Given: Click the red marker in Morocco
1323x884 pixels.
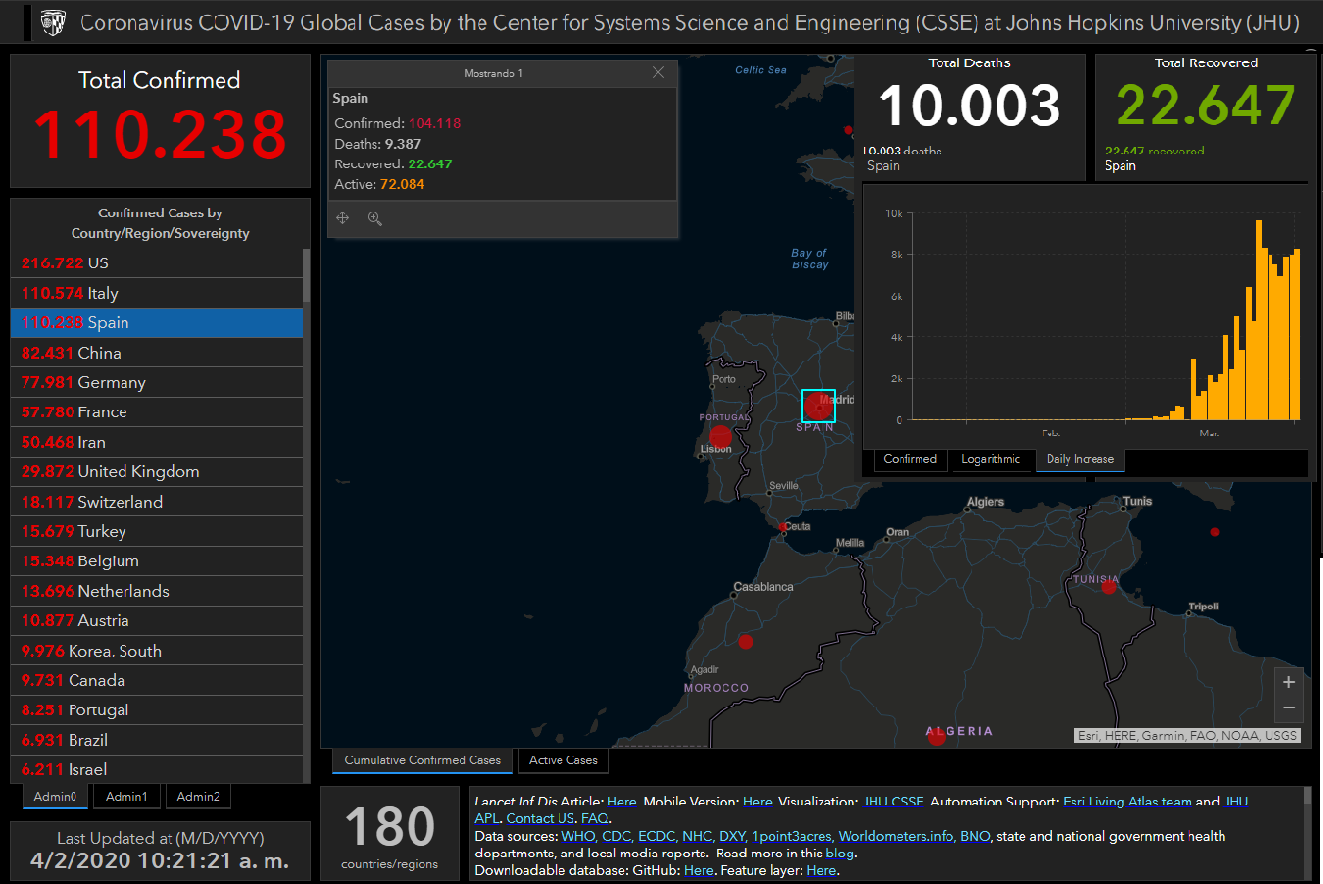Looking at the screenshot, I should (745, 641).
